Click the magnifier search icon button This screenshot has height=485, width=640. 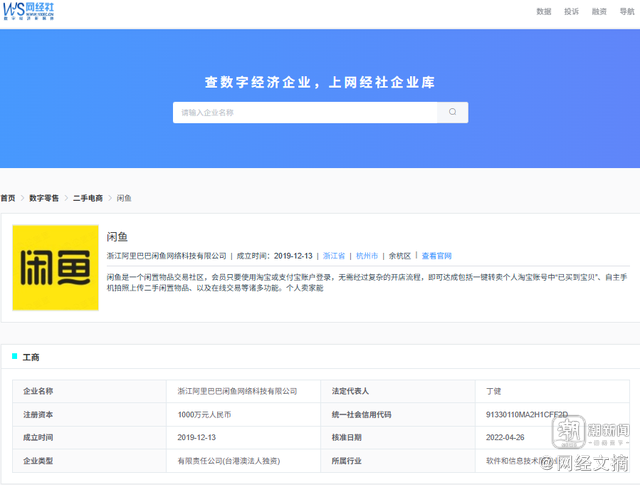coord(452,112)
